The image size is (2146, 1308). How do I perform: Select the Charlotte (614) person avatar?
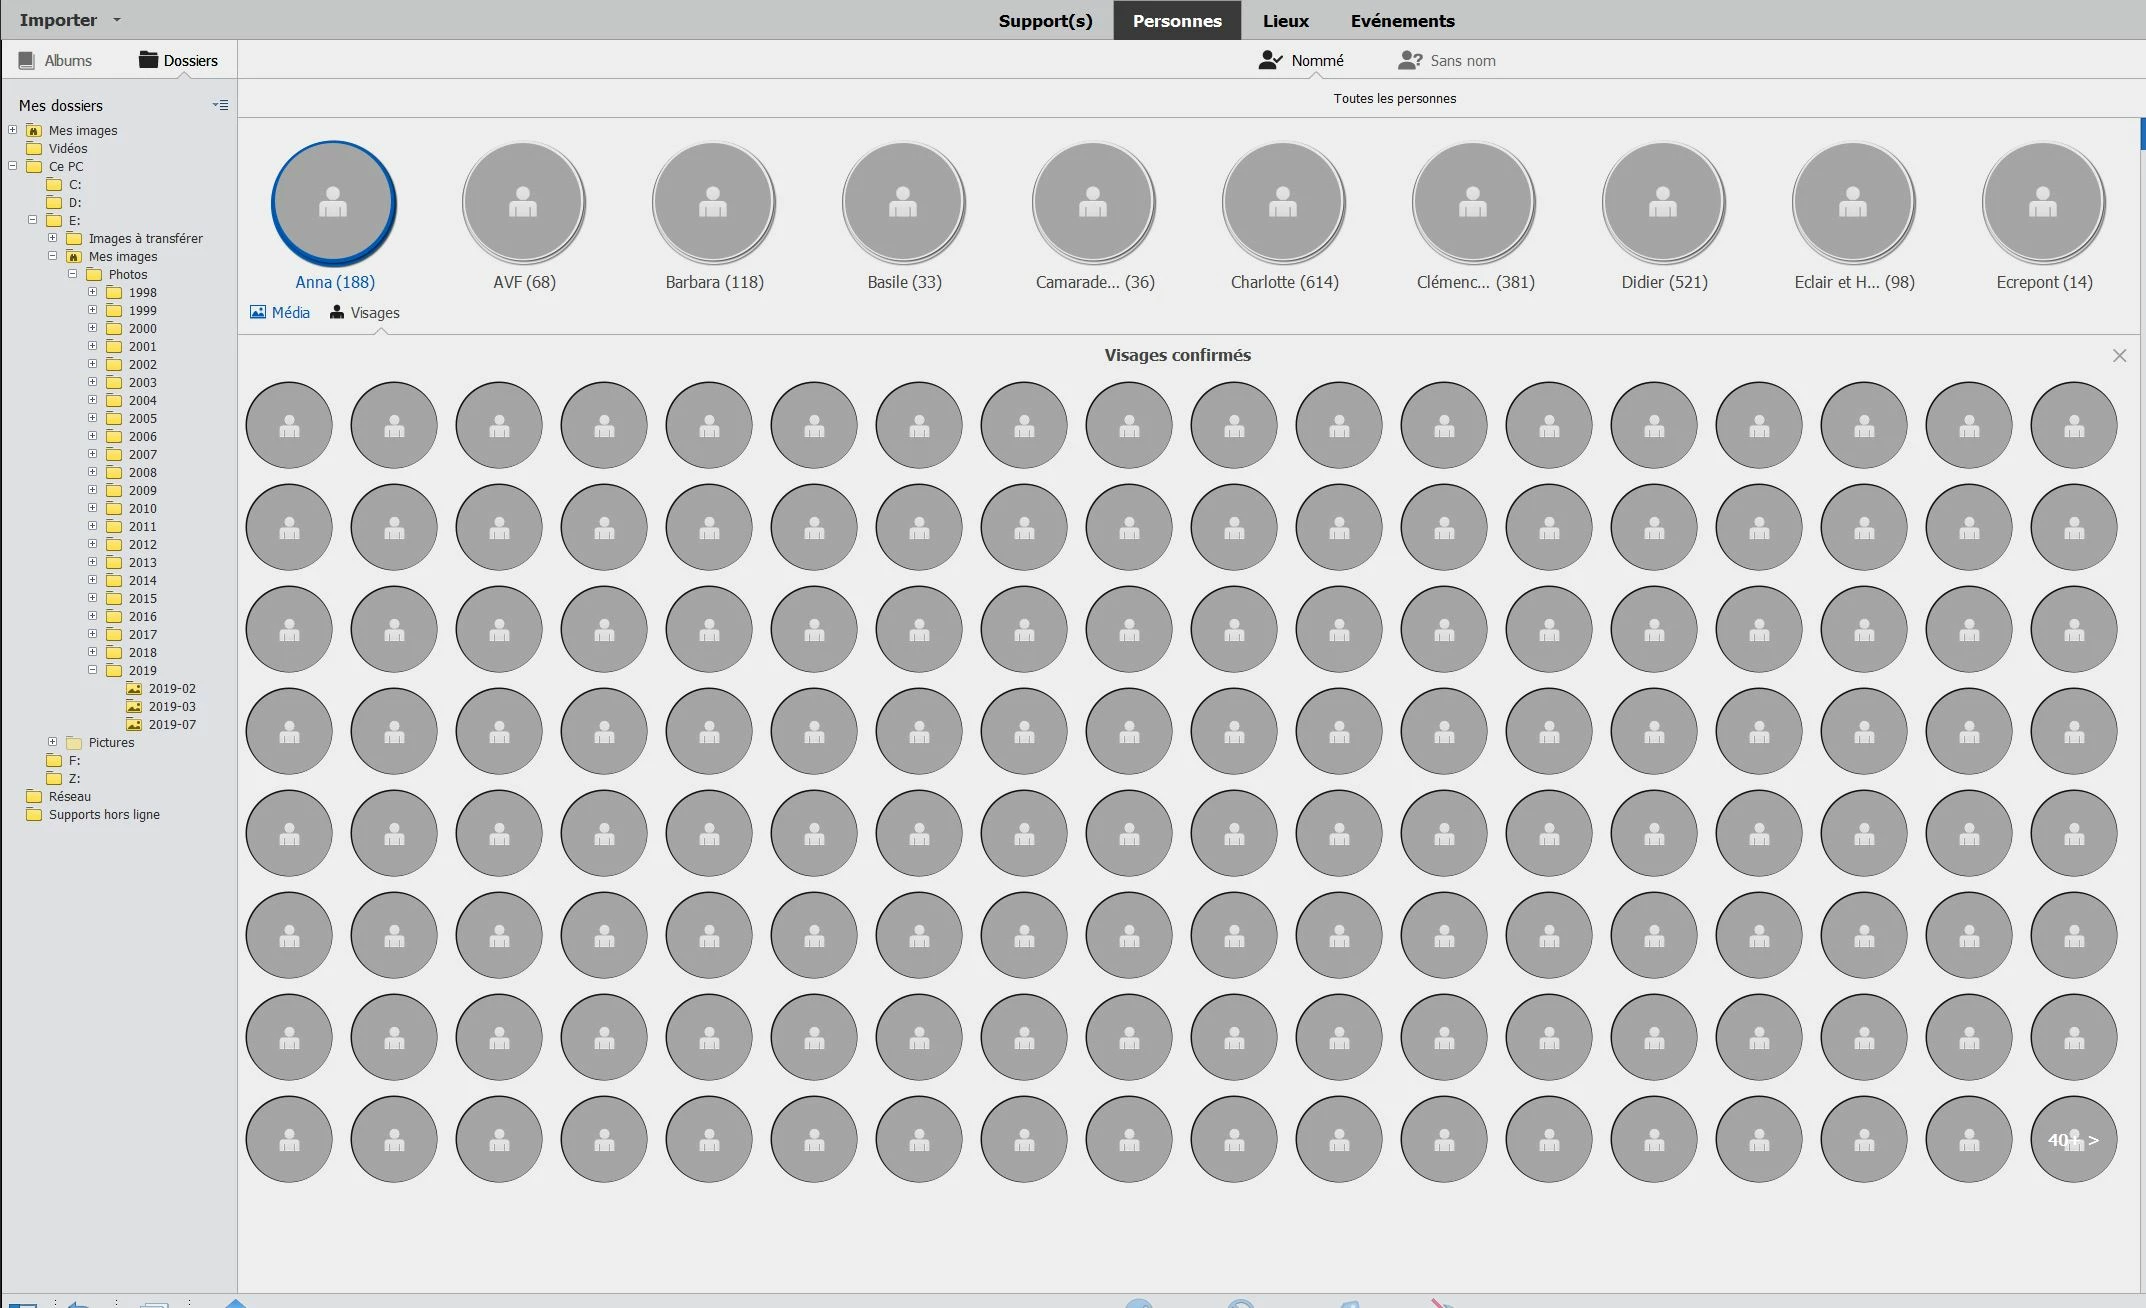coord(1283,203)
